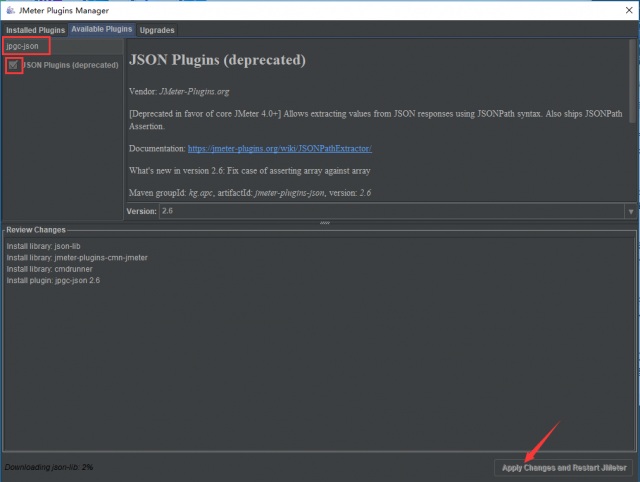Click the 'Install library: jmeter-plugins-cmn-jmeter' line
Viewport: 640px width, 482px height.
pos(77,257)
